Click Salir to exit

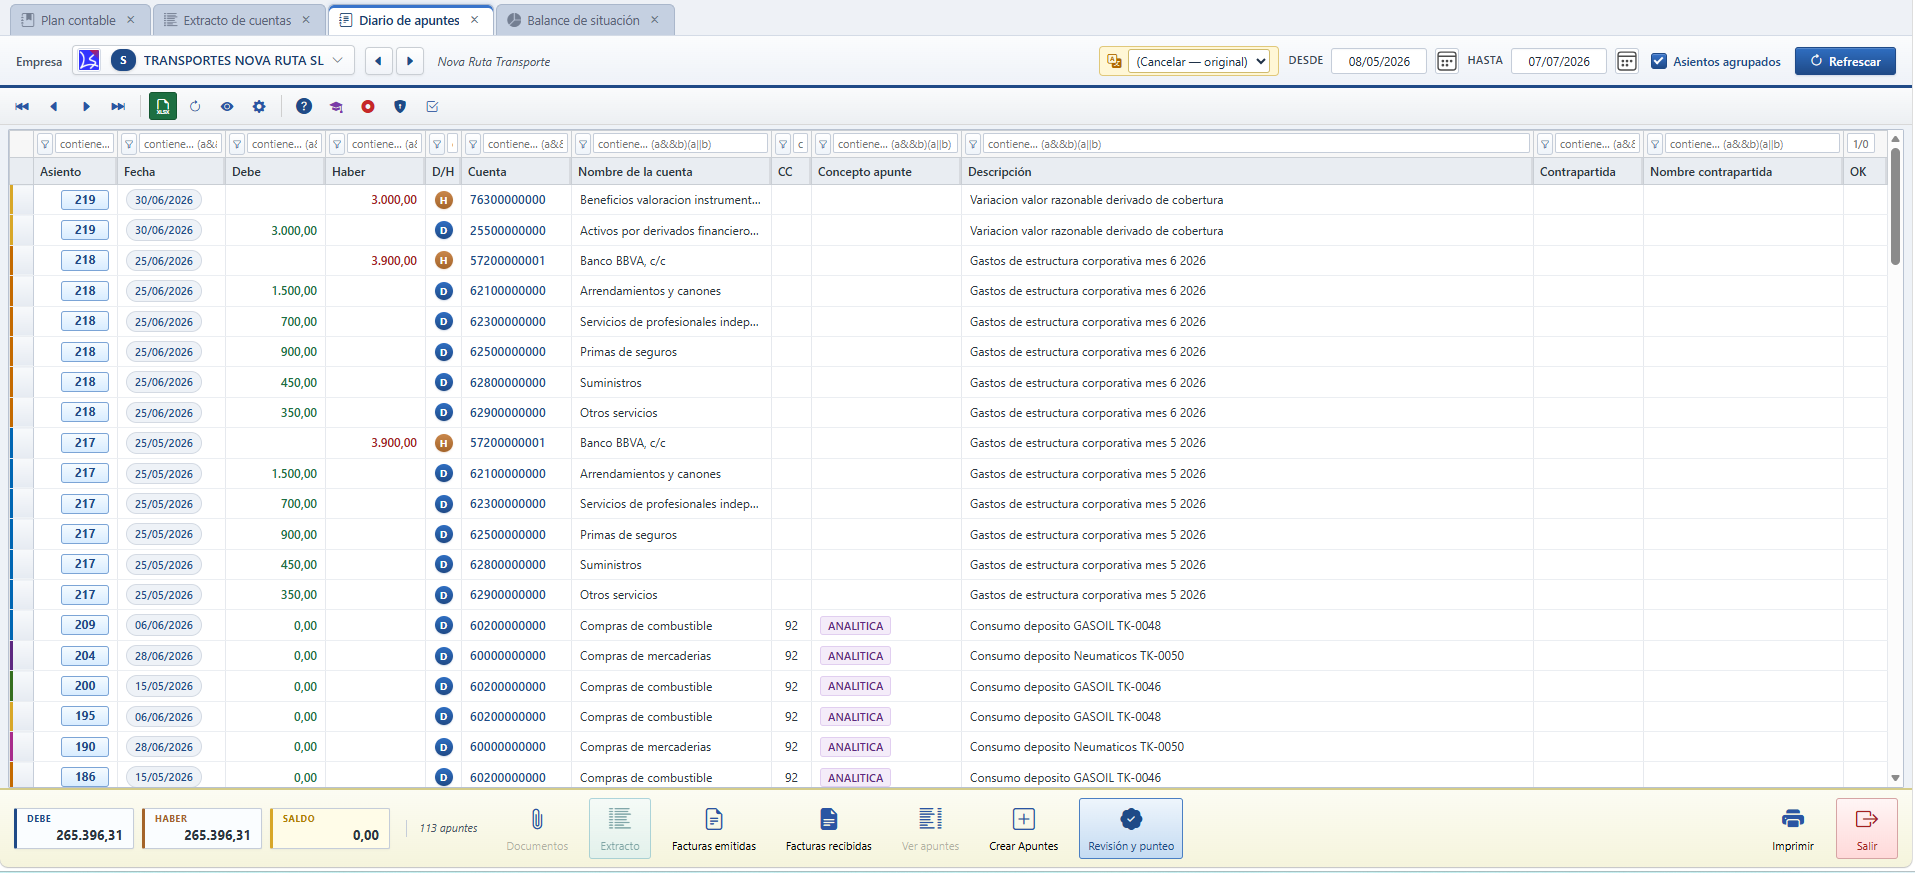point(1867,829)
